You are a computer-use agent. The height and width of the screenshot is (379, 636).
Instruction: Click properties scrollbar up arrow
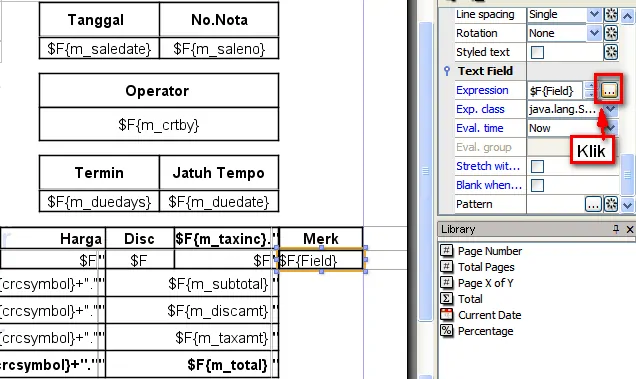click(x=627, y=16)
